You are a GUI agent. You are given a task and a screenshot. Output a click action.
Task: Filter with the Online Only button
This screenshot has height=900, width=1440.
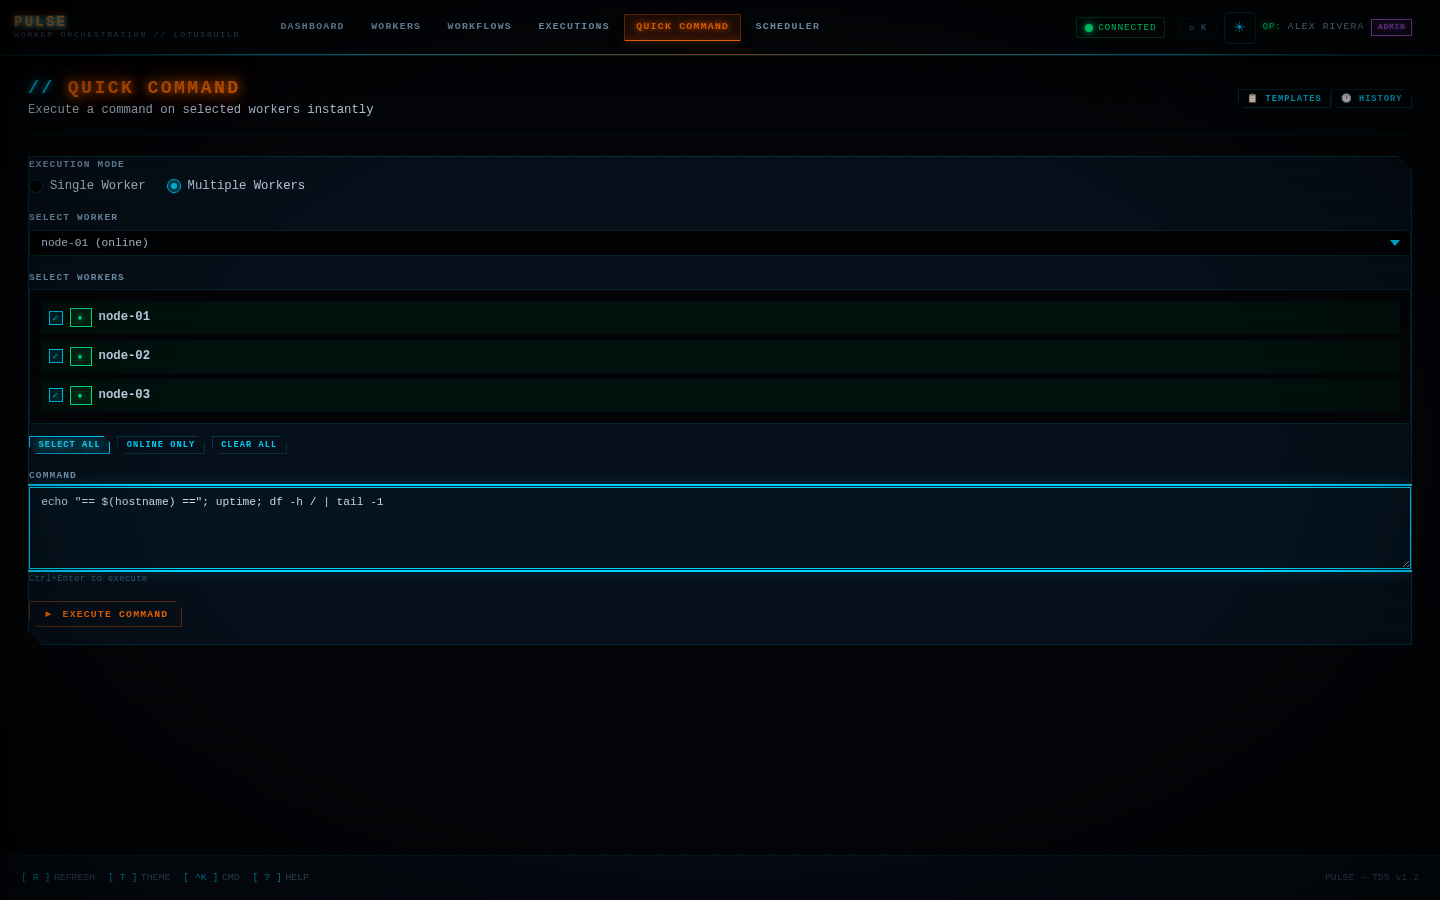(x=161, y=445)
